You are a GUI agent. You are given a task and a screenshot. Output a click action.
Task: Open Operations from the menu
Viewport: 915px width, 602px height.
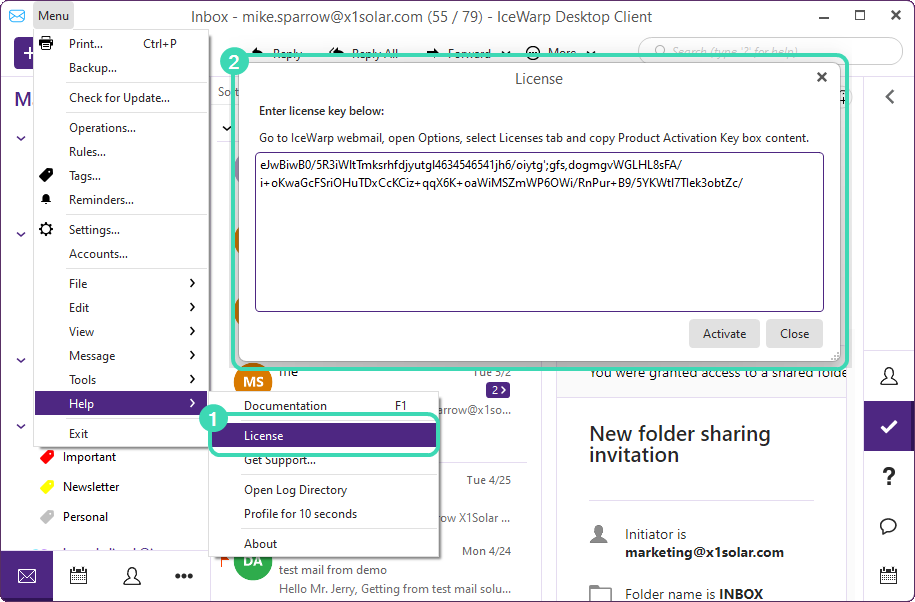click(x=121, y=128)
